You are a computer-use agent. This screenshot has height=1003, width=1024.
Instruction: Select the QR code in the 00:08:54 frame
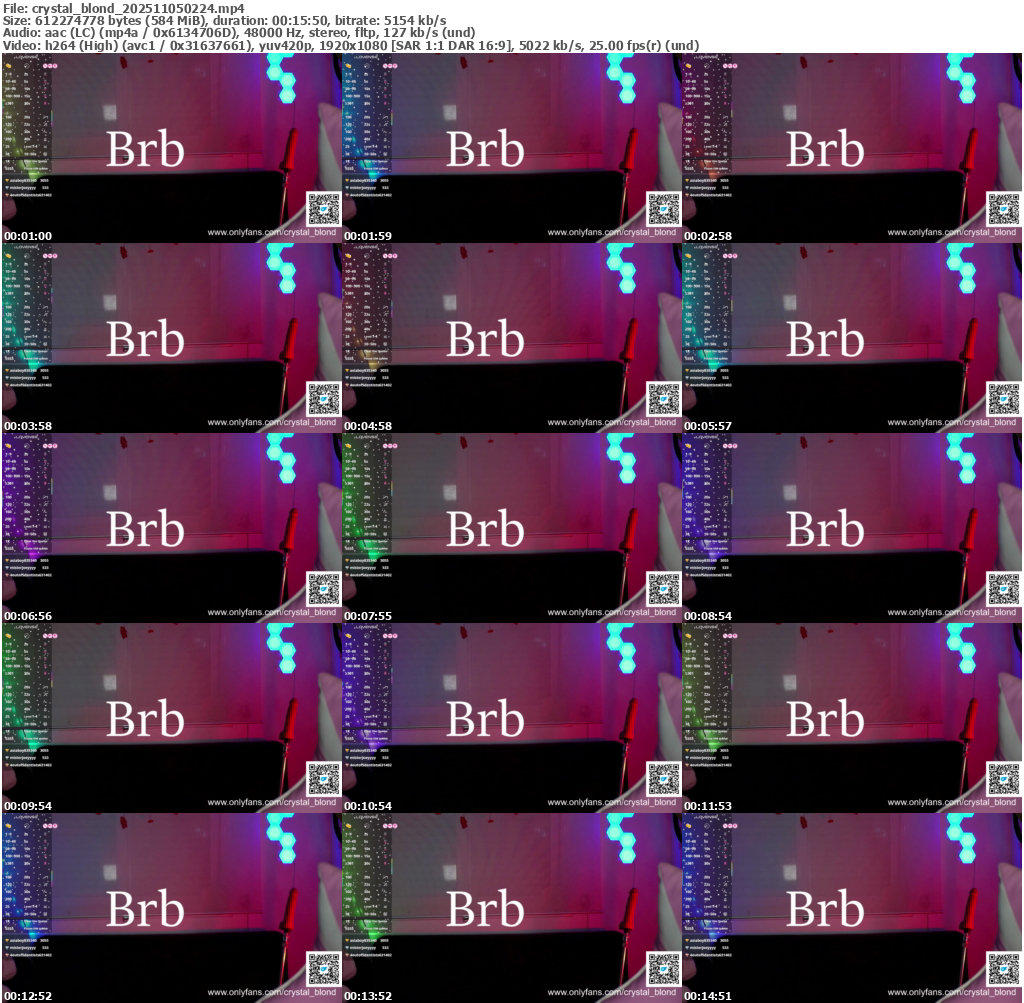[x=1003, y=588]
